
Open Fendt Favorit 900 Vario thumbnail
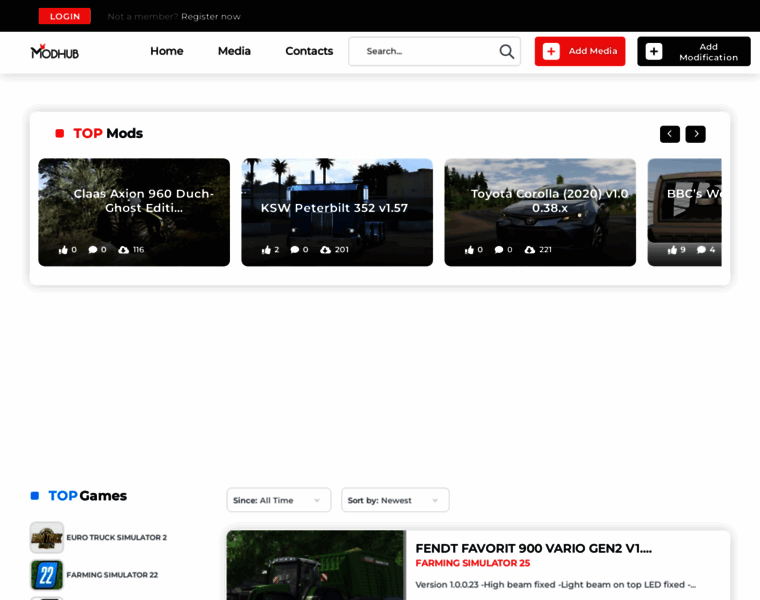click(x=316, y=566)
